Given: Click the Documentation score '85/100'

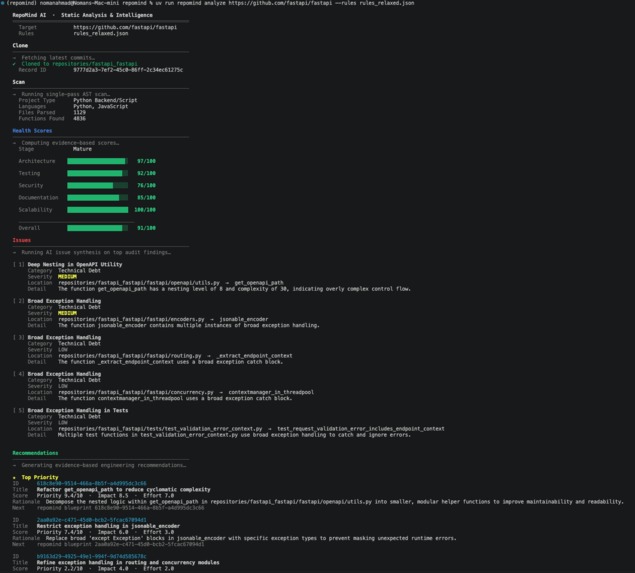Looking at the screenshot, I should (x=146, y=197).
